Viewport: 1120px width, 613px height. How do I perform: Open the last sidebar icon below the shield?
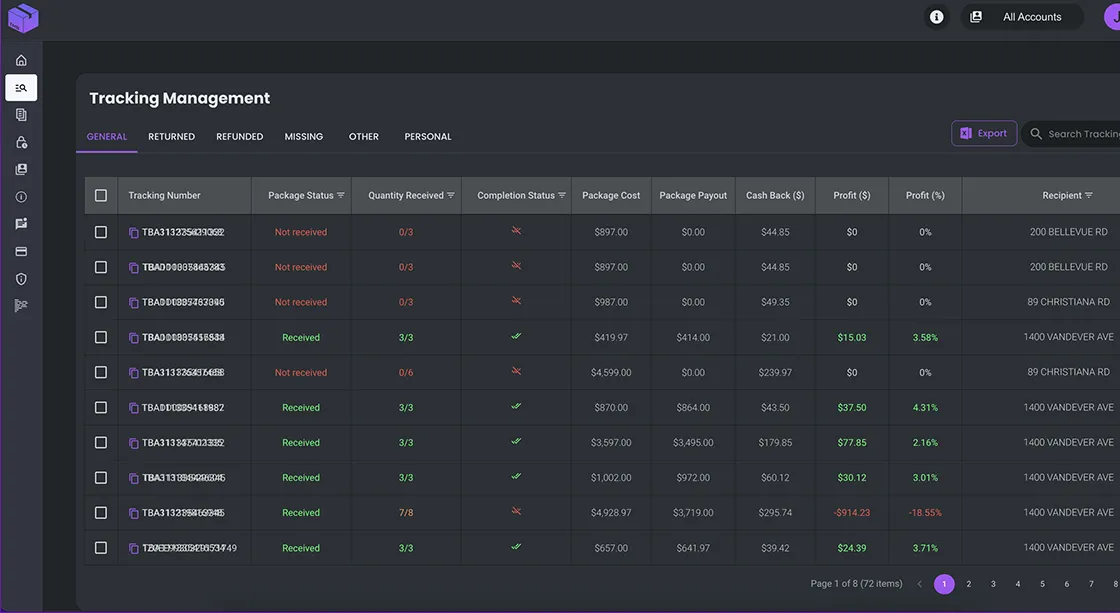click(x=21, y=305)
